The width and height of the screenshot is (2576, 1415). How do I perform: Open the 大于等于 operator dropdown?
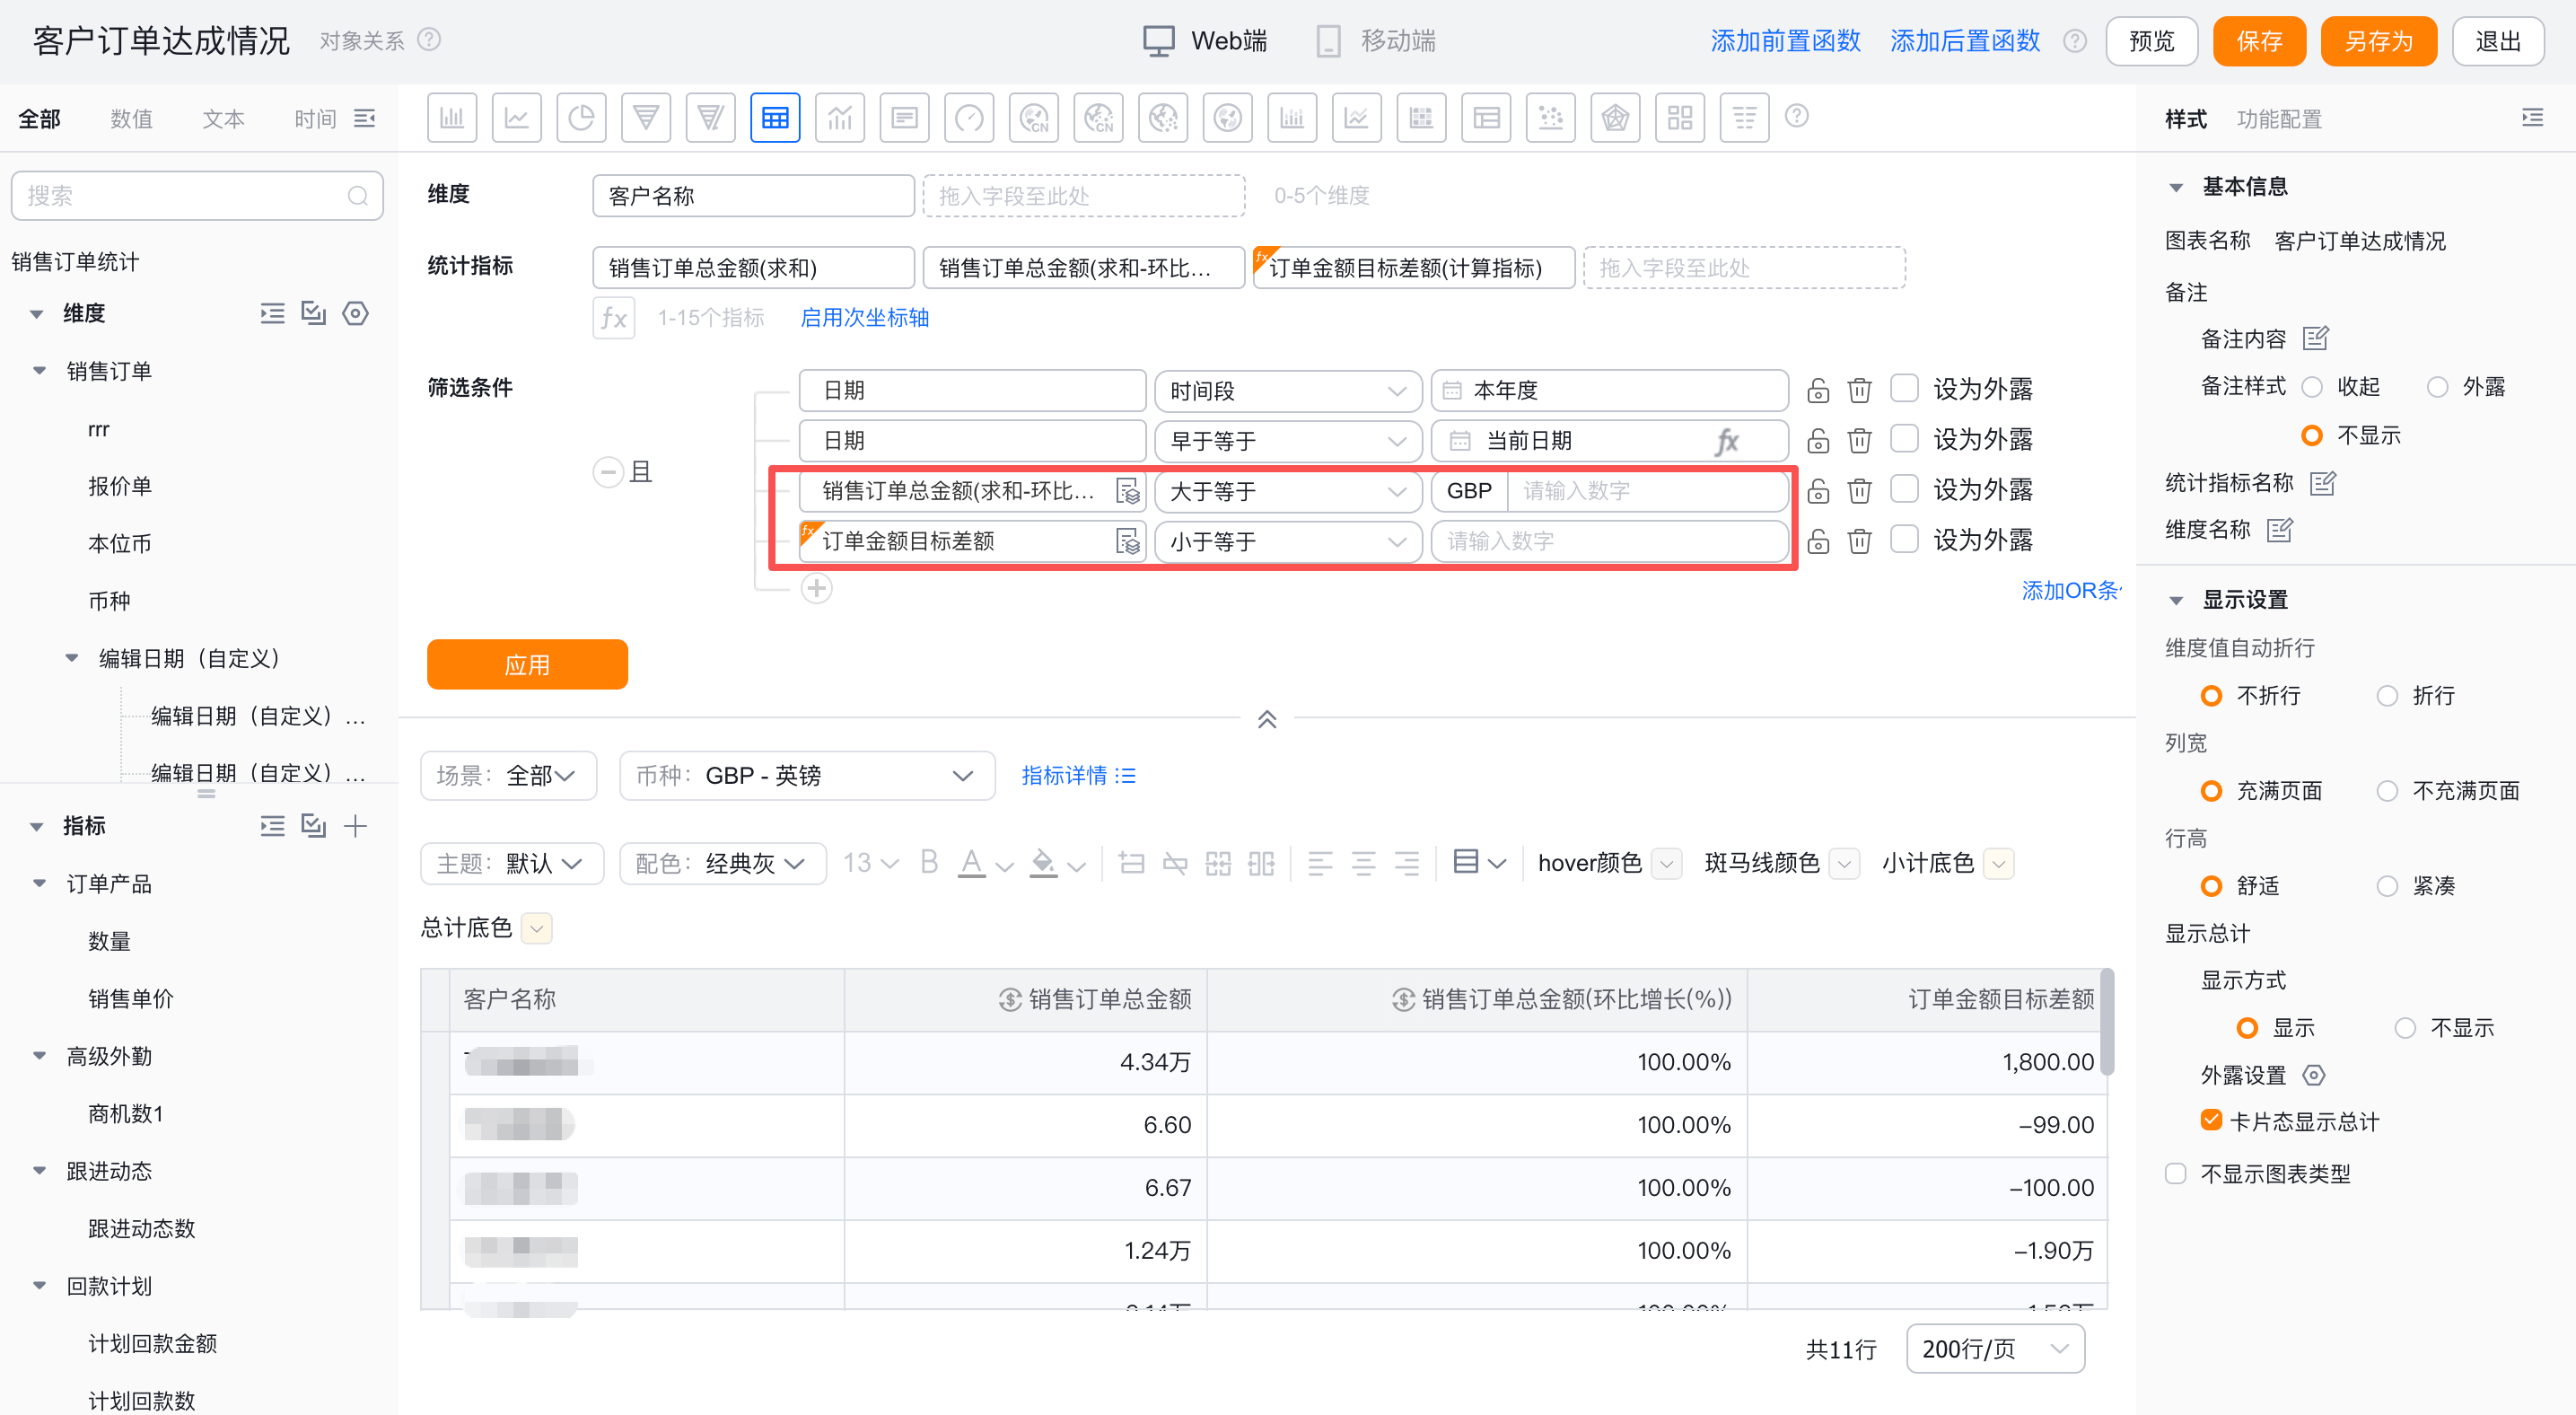1288,491
